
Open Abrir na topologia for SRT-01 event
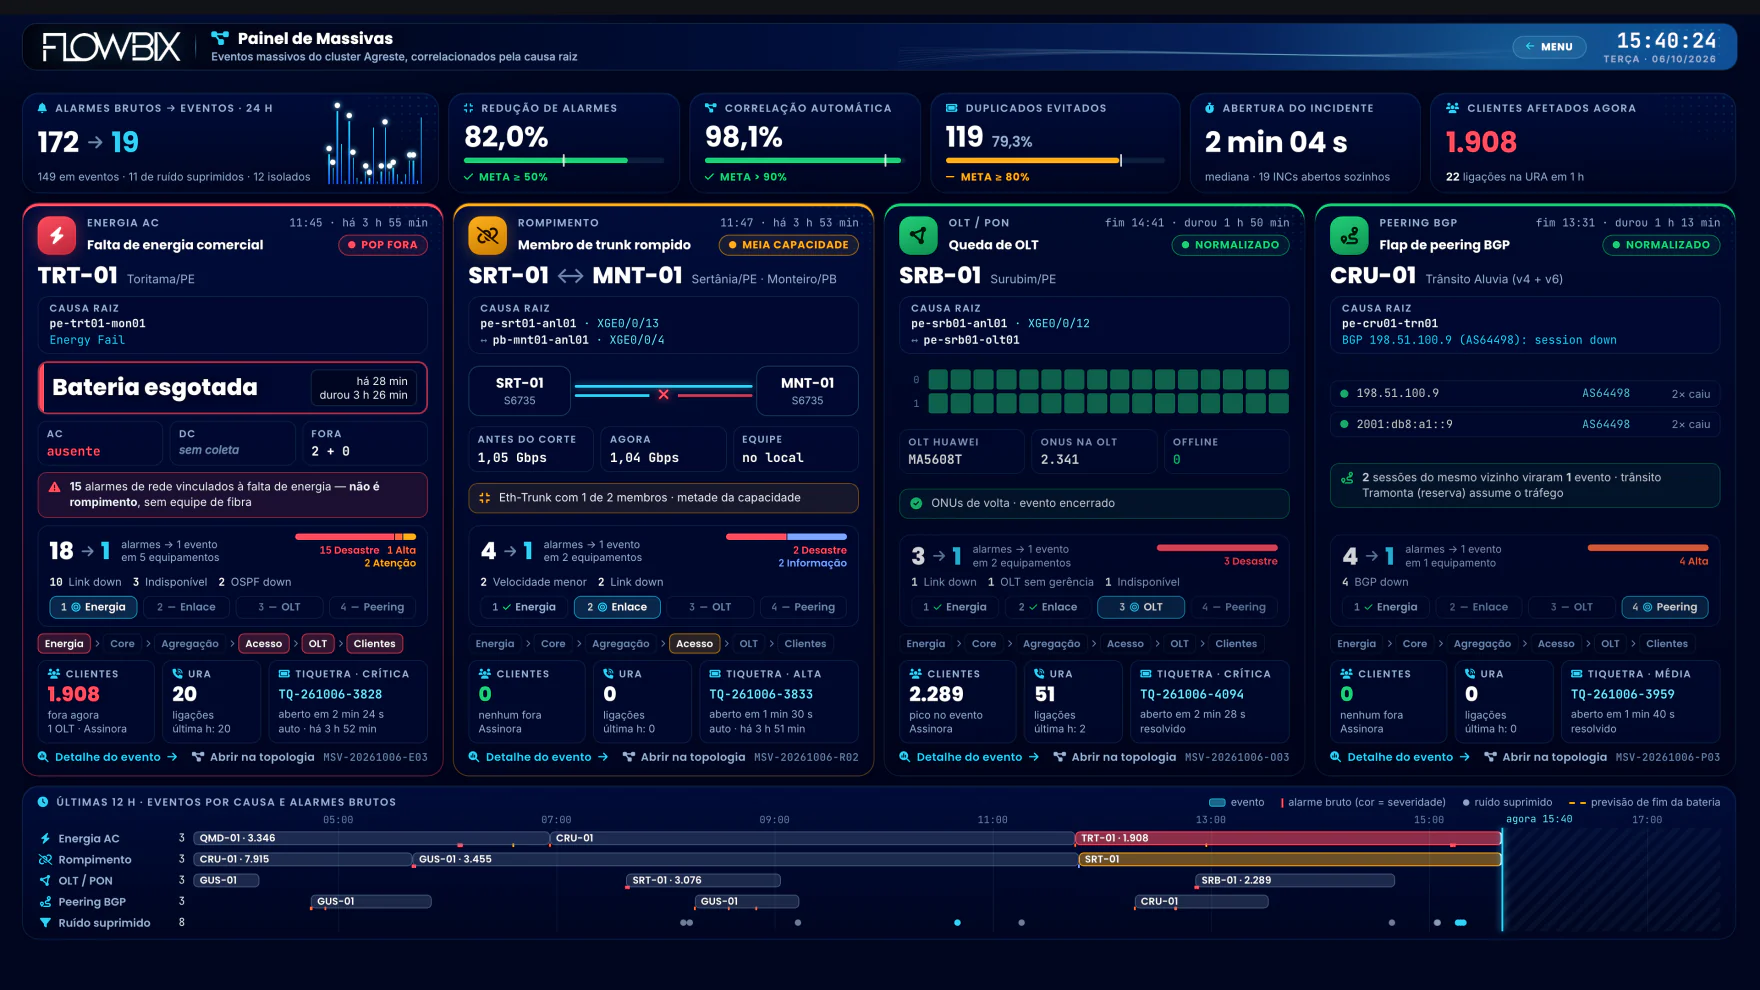[684, 757]
